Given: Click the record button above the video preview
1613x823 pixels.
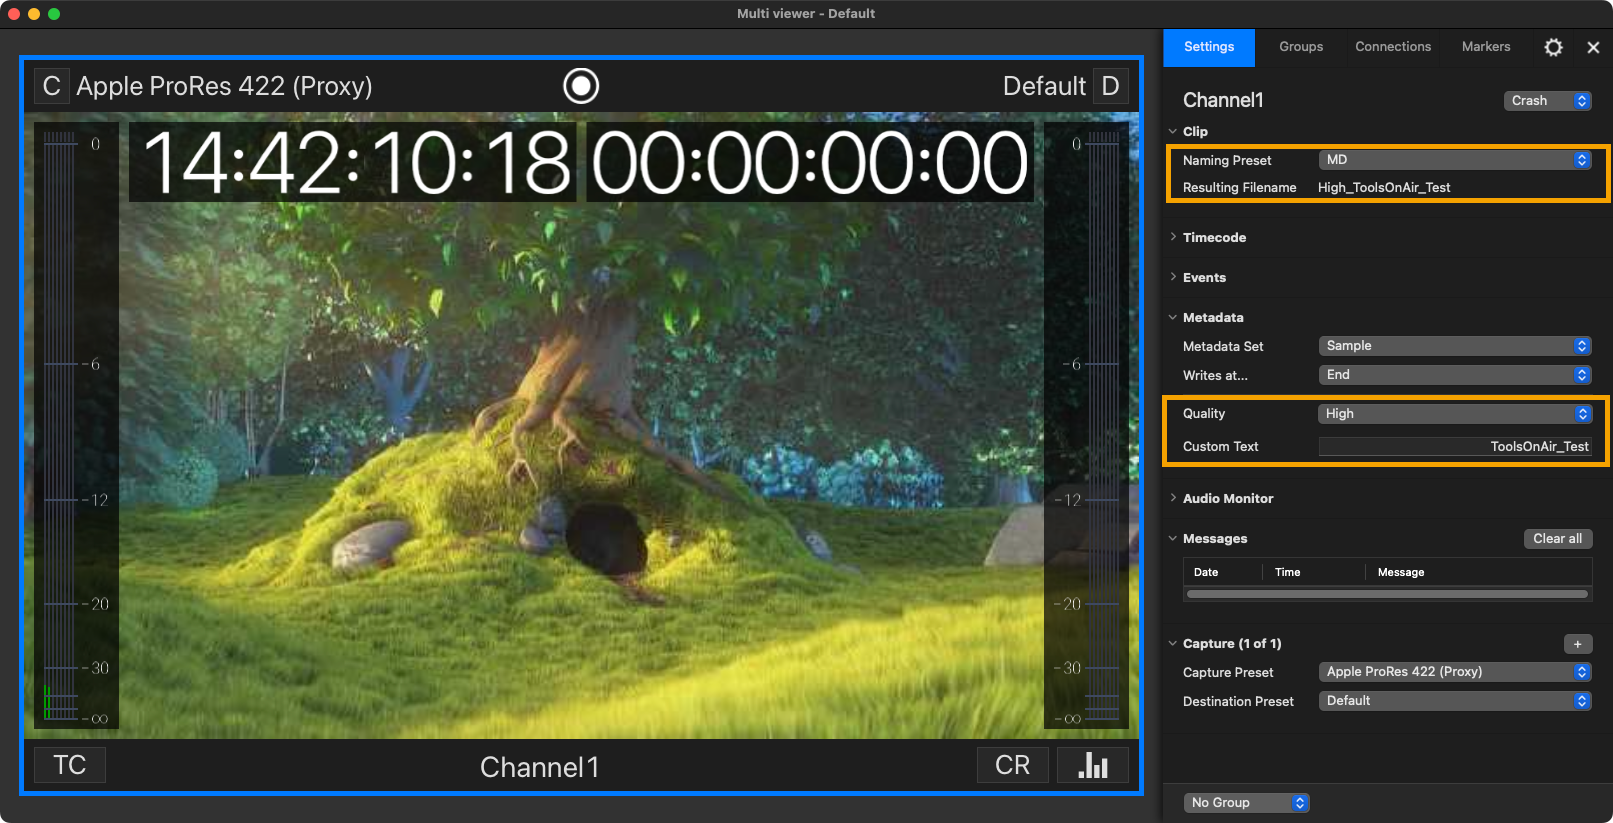Looking at the screenshot, I should (581, 86).
